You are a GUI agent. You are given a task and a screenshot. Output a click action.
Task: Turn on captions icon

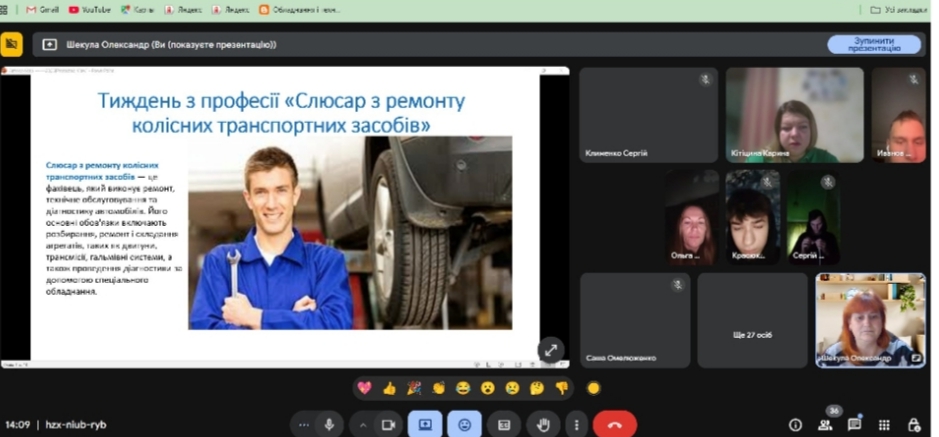[x=504, y=424]
